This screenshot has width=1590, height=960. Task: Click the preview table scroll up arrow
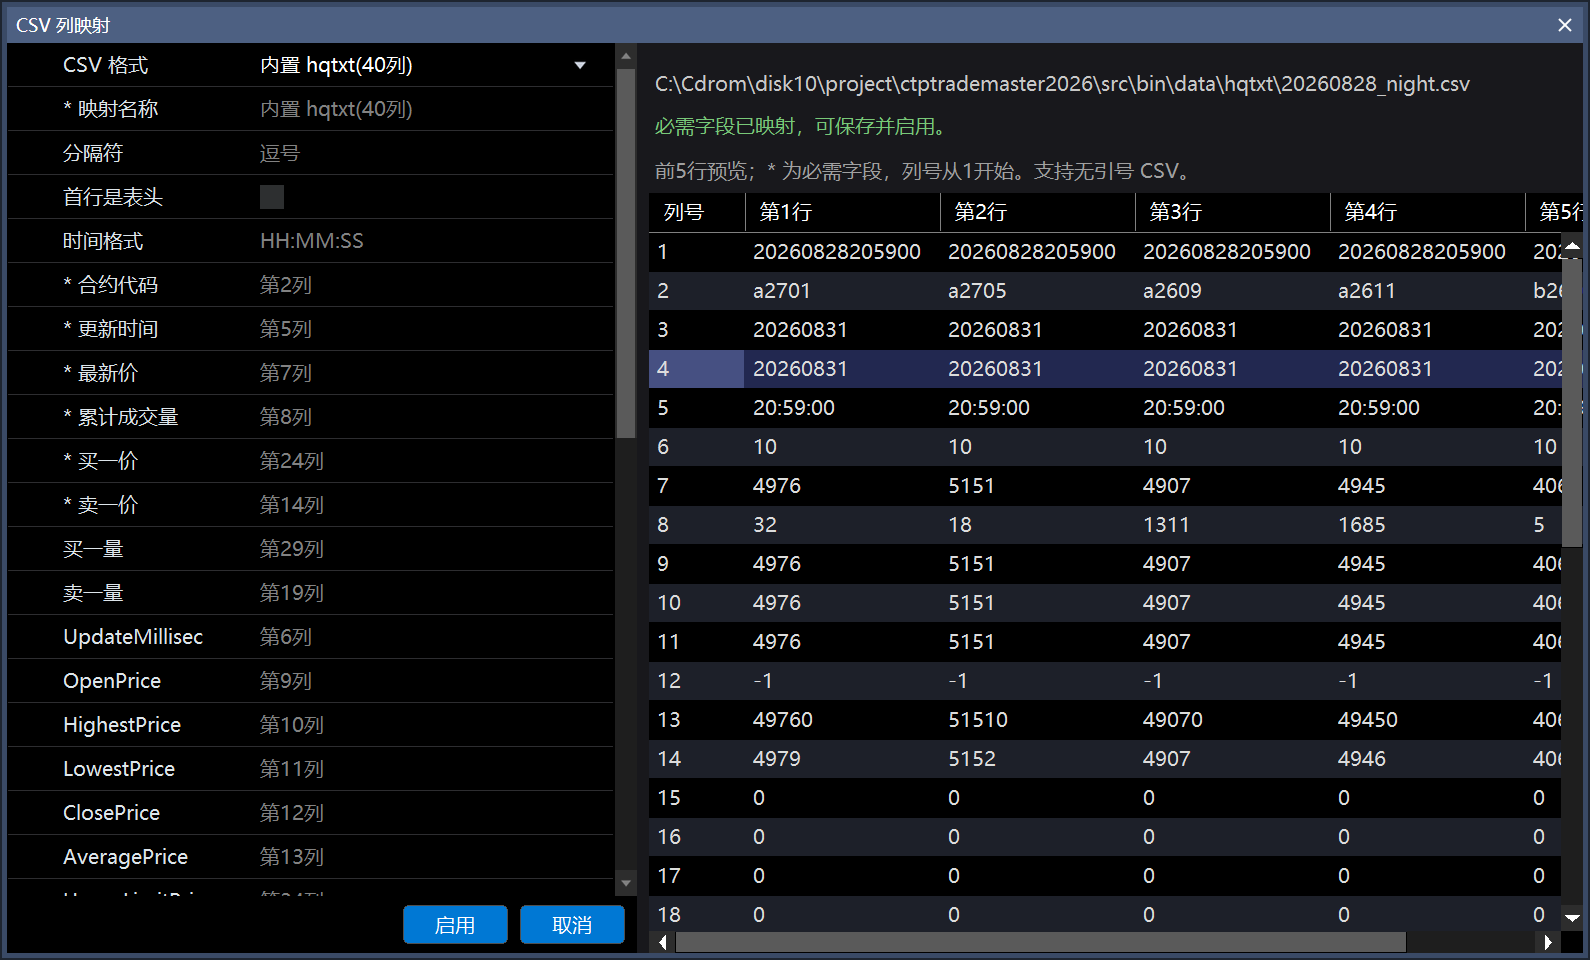[1572, 247]
